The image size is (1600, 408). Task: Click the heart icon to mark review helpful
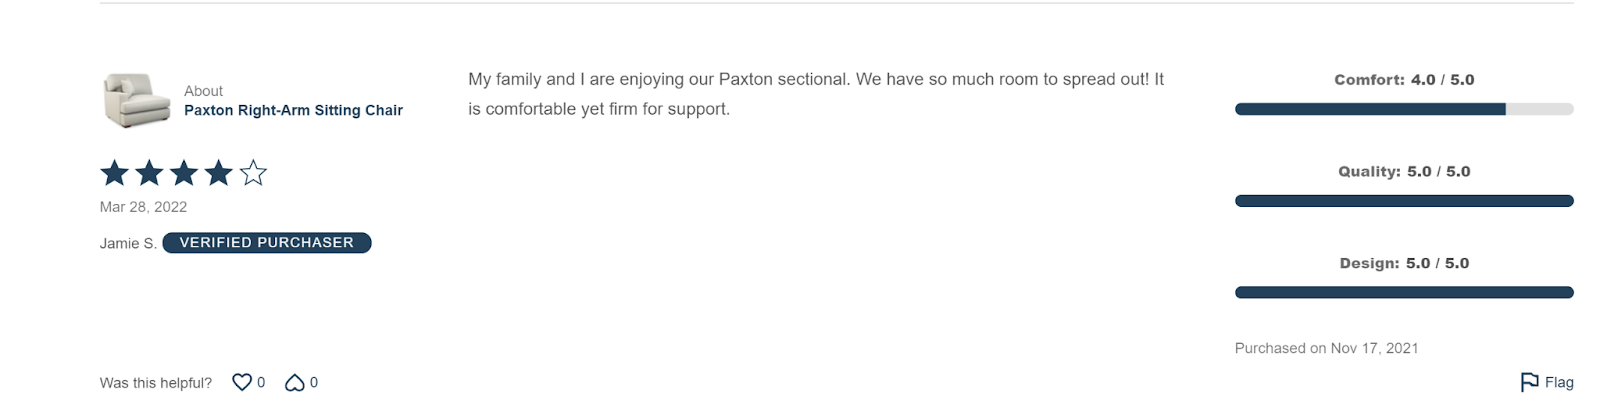click(242, 382)
